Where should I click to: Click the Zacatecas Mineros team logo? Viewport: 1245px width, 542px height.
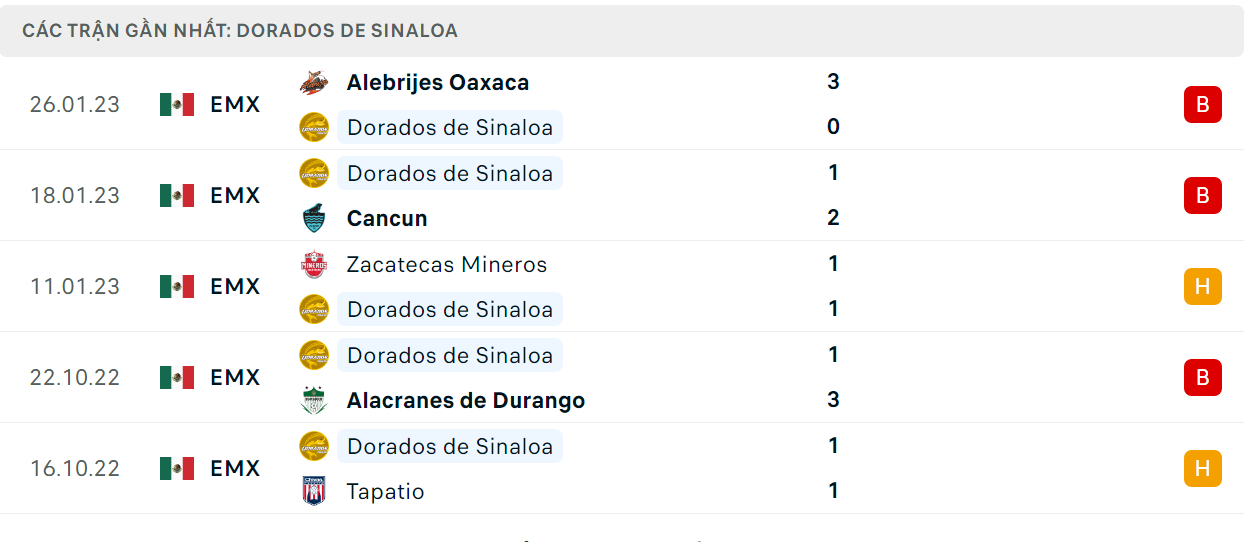click(x=314, y=264)
